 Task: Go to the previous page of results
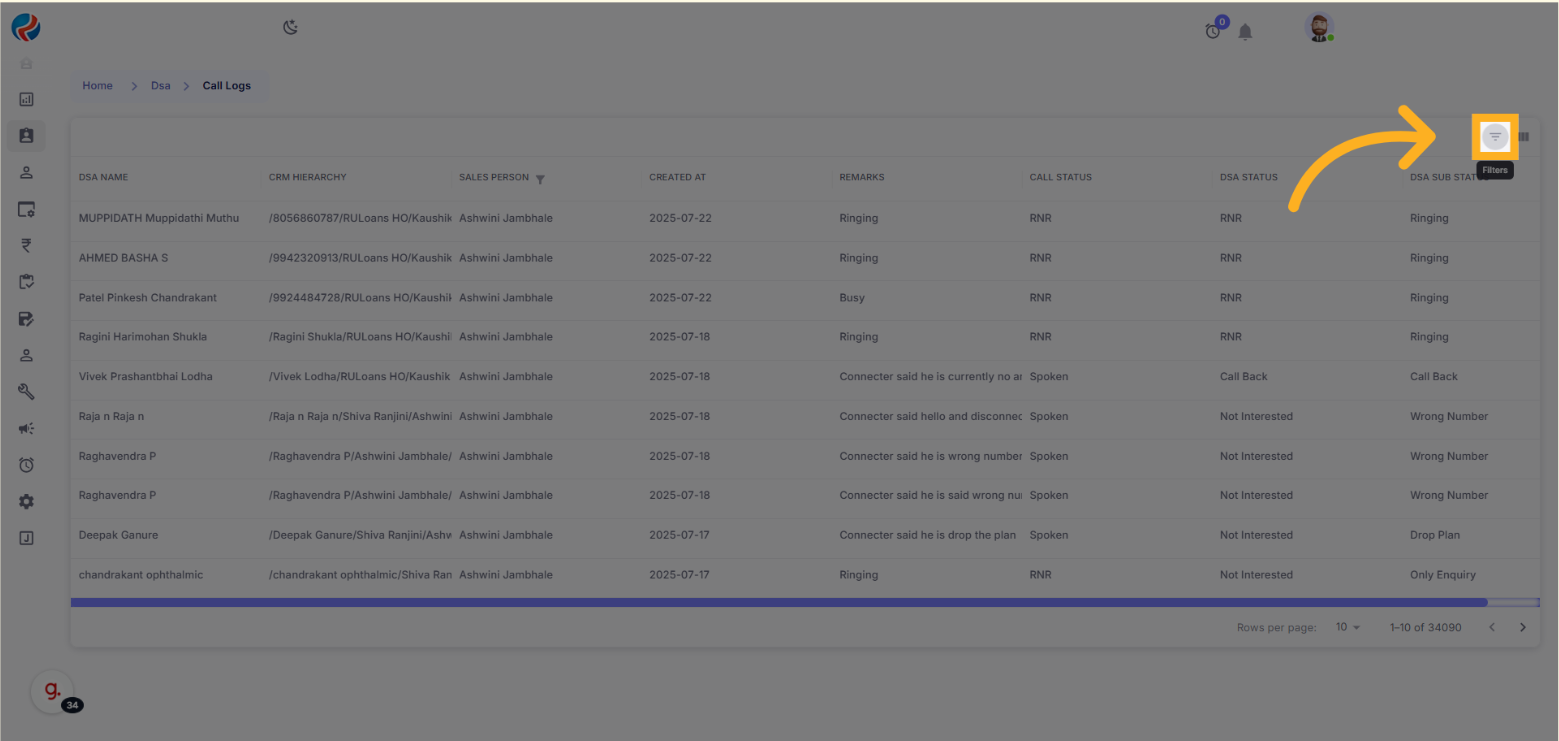[1491, 627]
